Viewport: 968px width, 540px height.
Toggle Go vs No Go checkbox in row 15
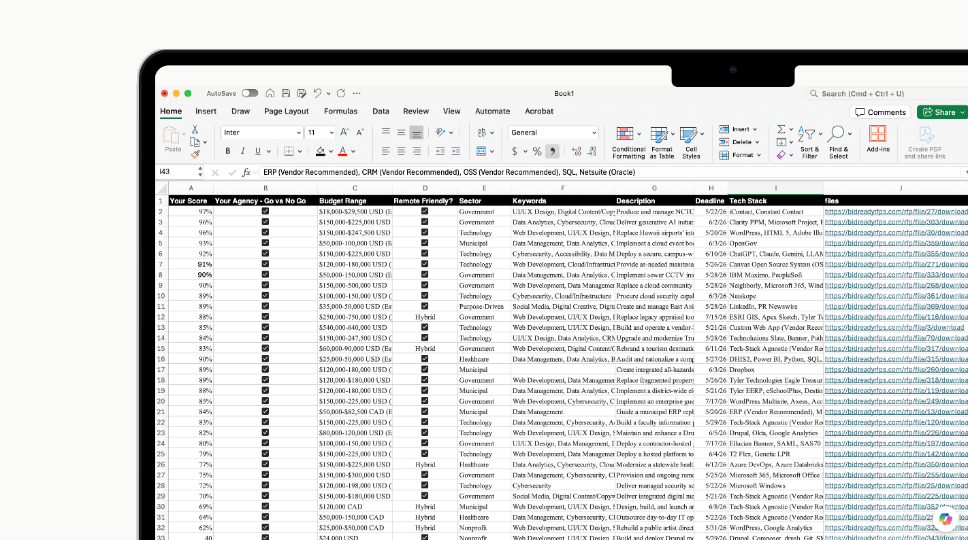pos(265,348)
